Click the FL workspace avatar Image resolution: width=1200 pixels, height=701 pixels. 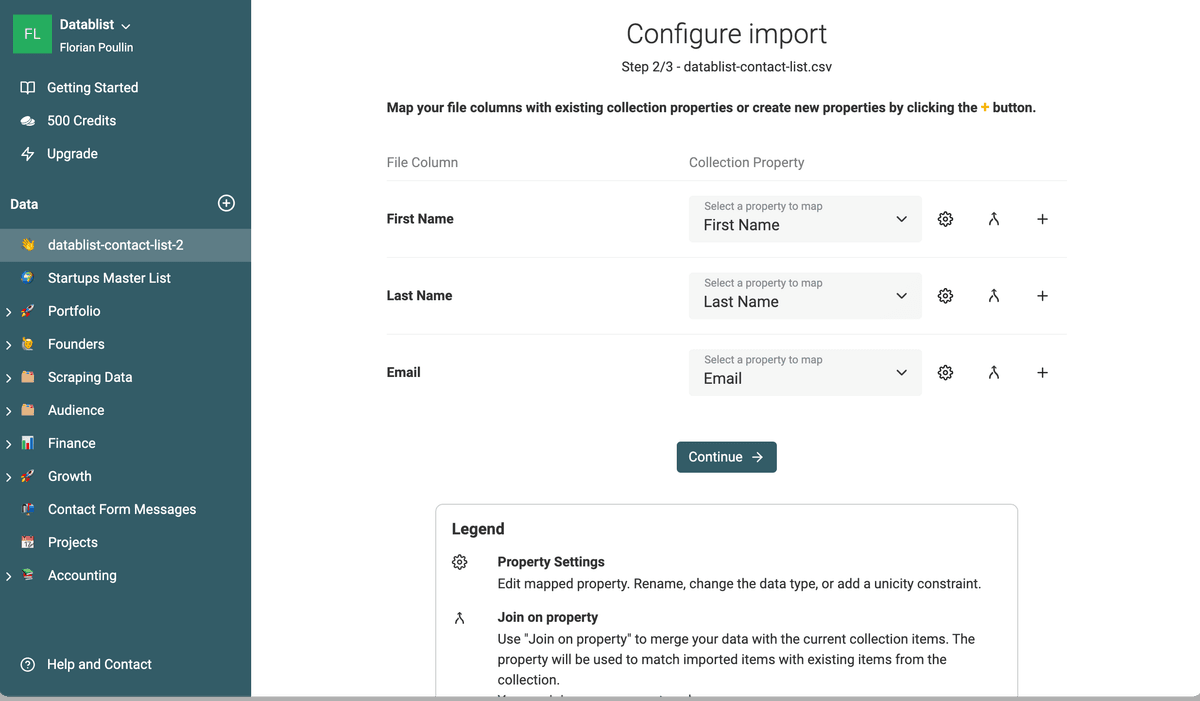pyautogui.click(x=32, y=34)
